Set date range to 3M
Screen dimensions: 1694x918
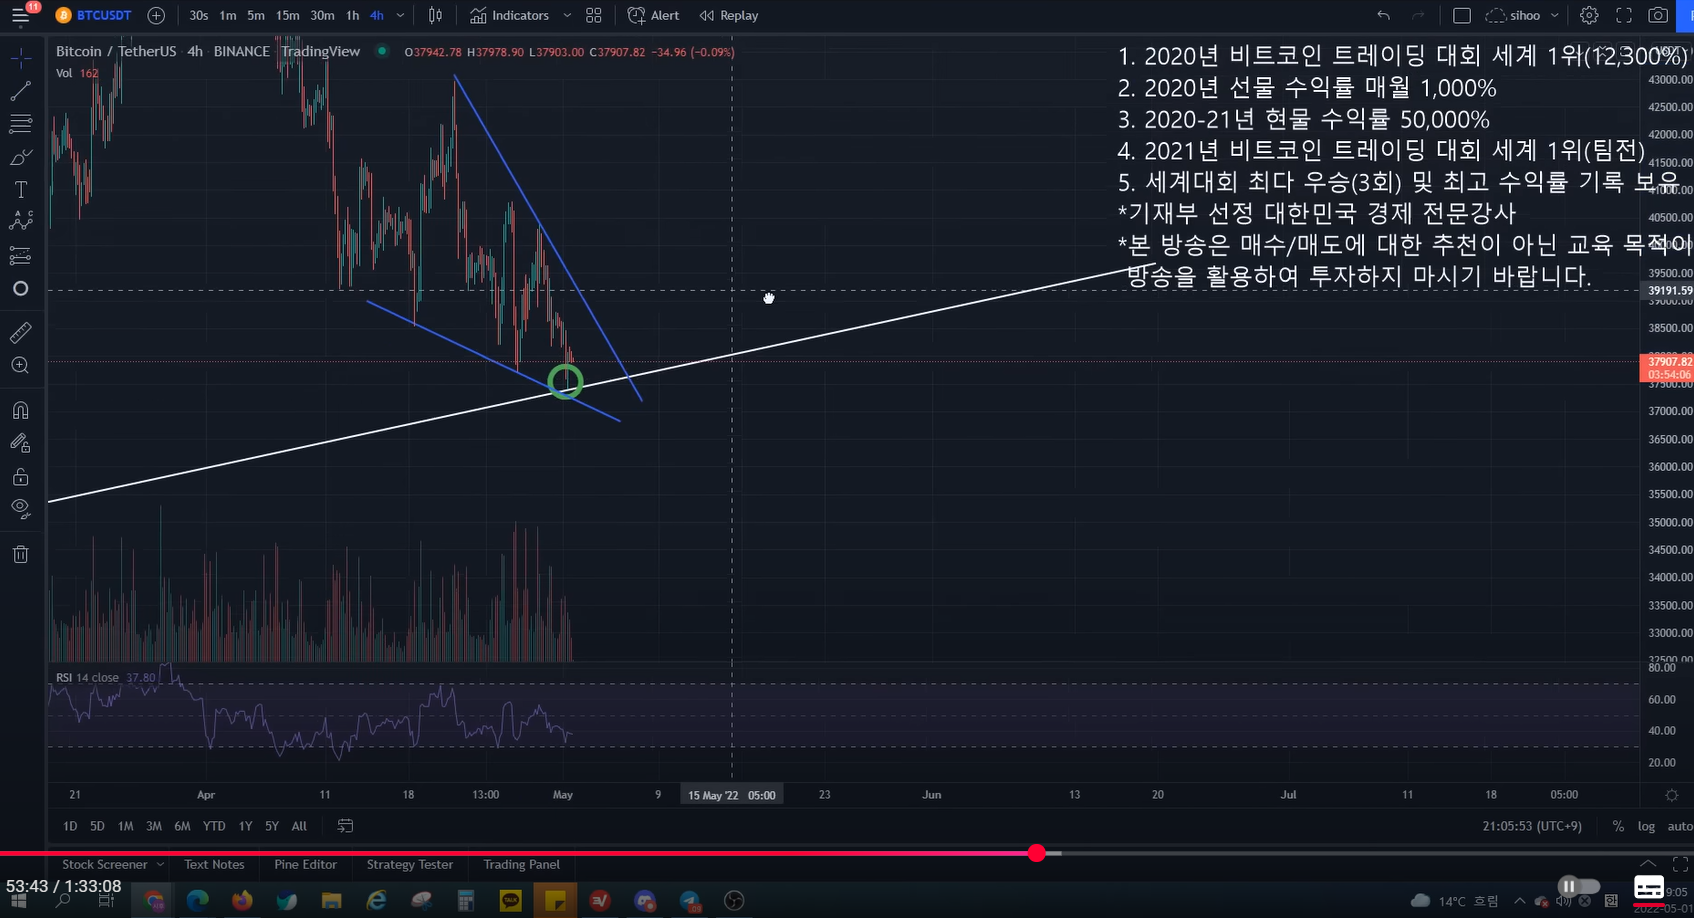pos(154,826)
